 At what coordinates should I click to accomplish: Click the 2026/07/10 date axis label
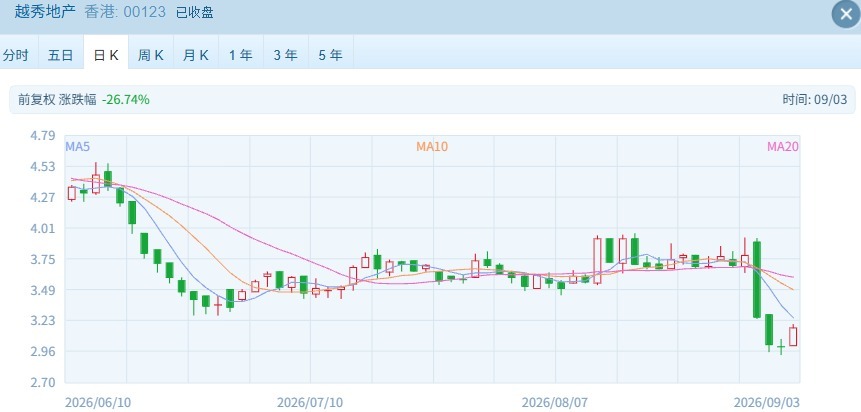click(310, 402)
